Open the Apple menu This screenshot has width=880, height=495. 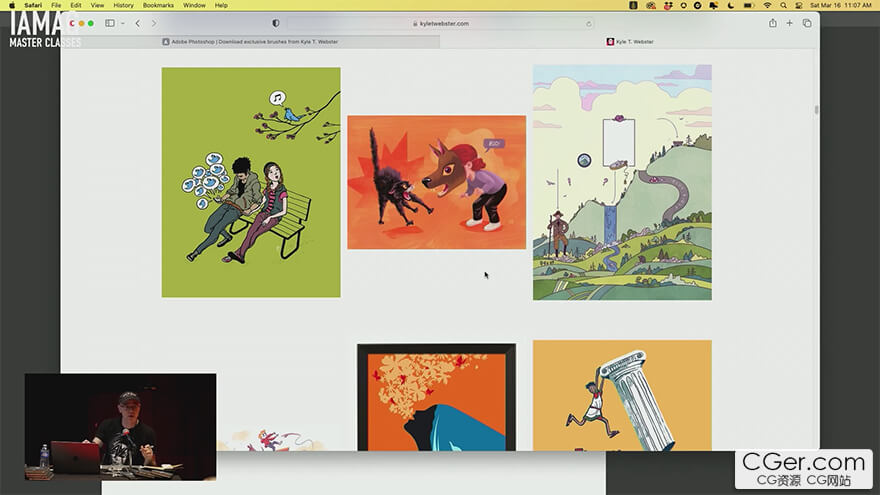click(12, 5)
